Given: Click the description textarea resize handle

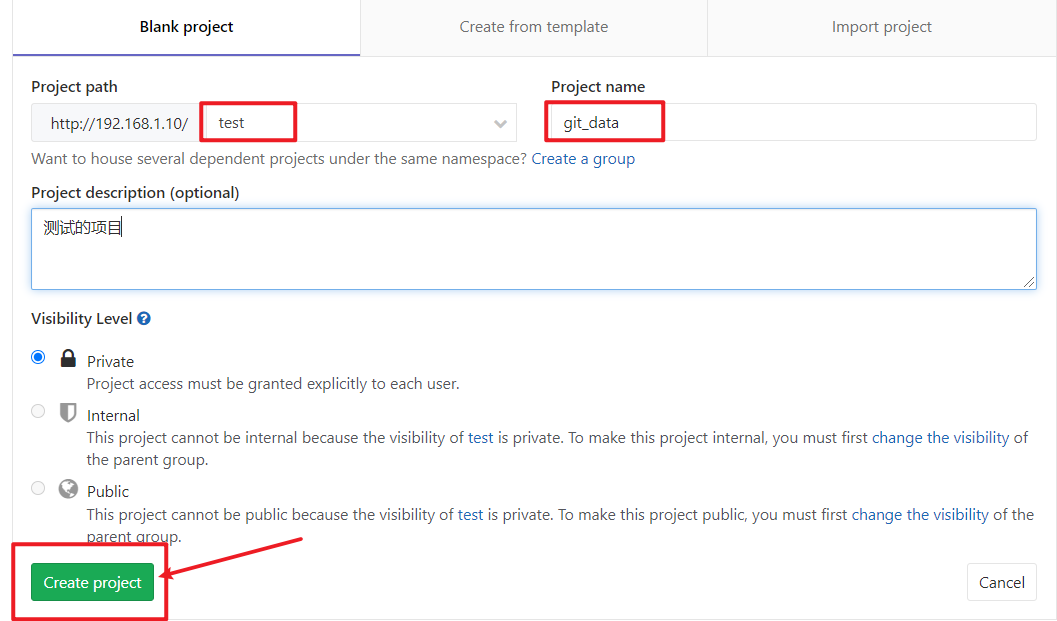Looking at the screenshot, I should point(1029,282).
